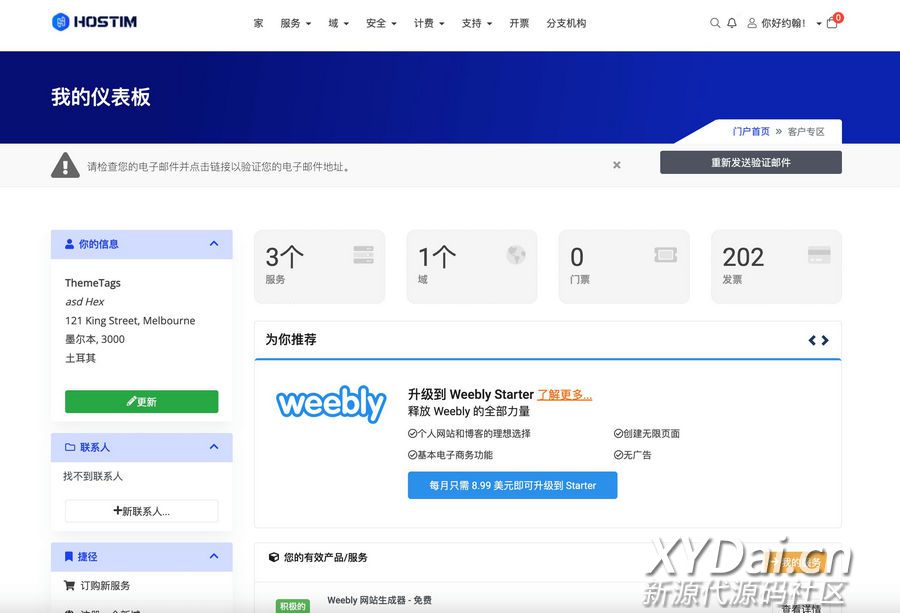Show next recommendation with right arrow
Image resolution: width=900 pixels, height=613 pixels.
click(x=825, y=340)
